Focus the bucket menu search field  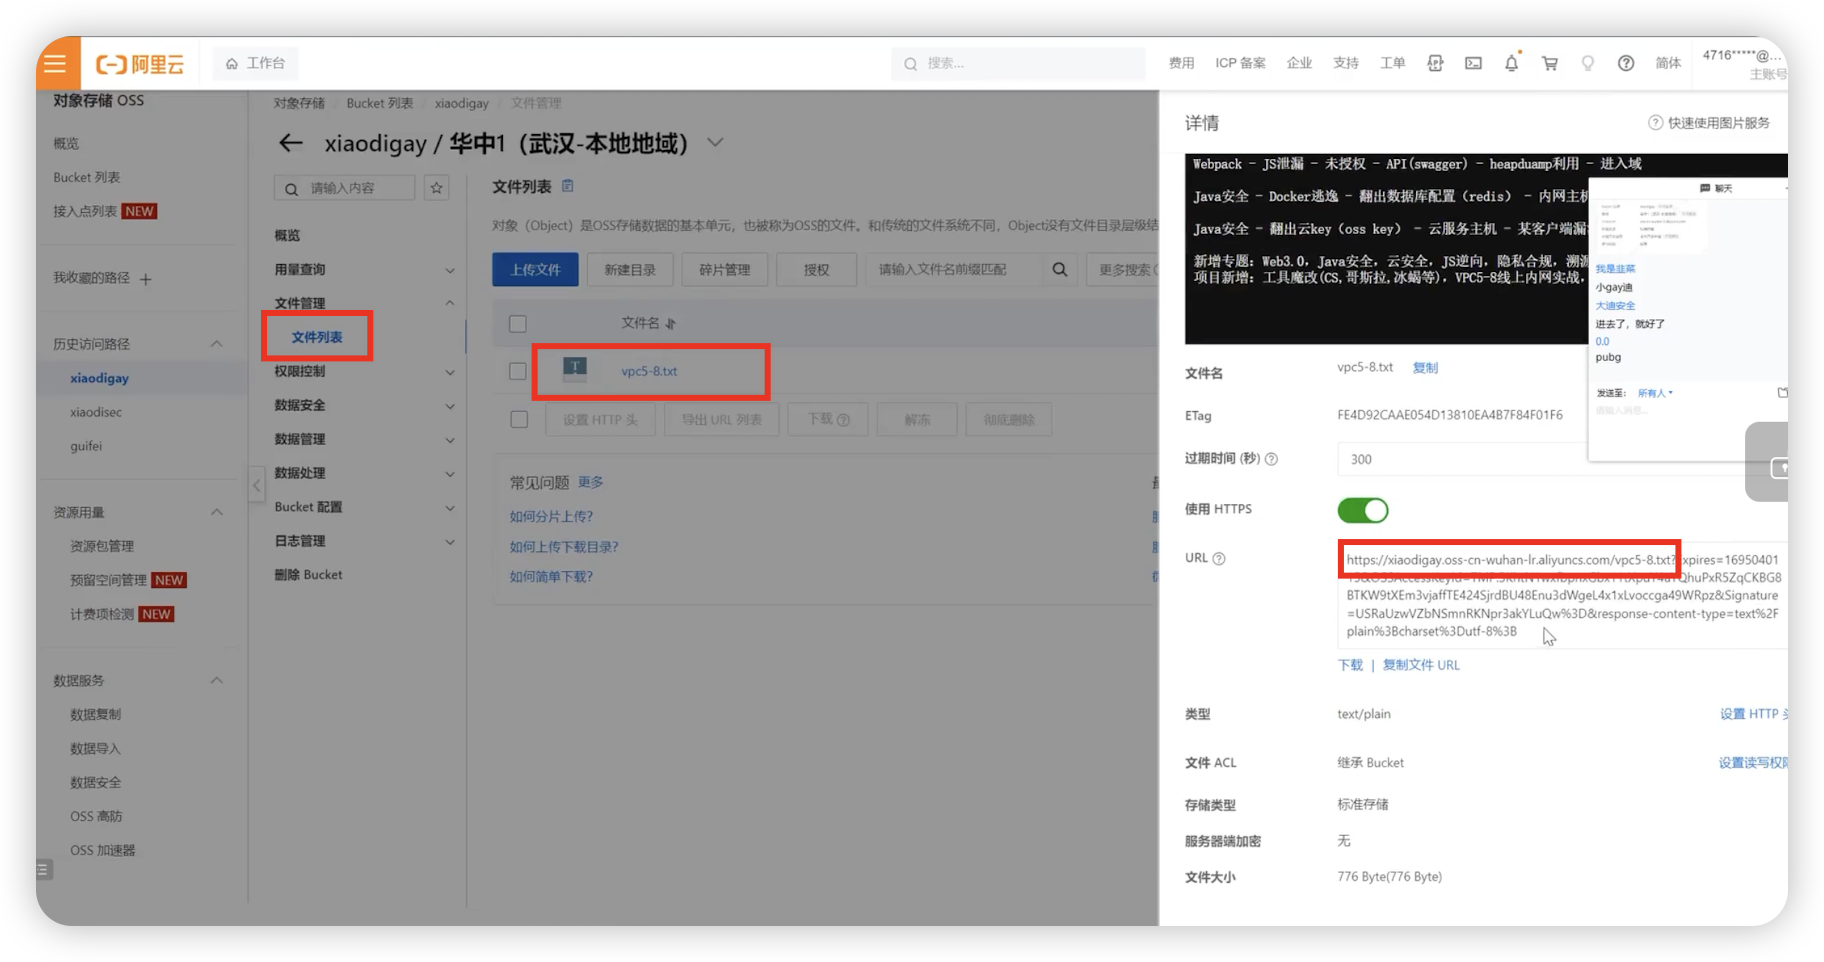pos(345,188)
